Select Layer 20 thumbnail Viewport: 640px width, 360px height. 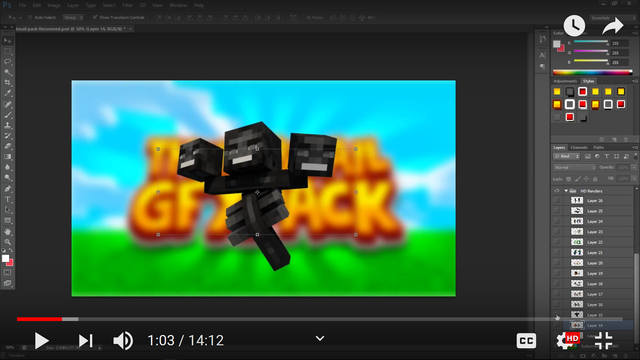tap(577, 263)
